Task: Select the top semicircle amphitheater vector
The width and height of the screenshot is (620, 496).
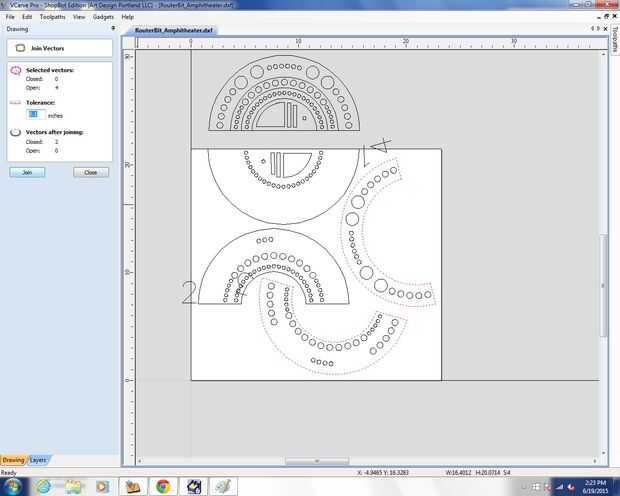Action: point(284,93)
